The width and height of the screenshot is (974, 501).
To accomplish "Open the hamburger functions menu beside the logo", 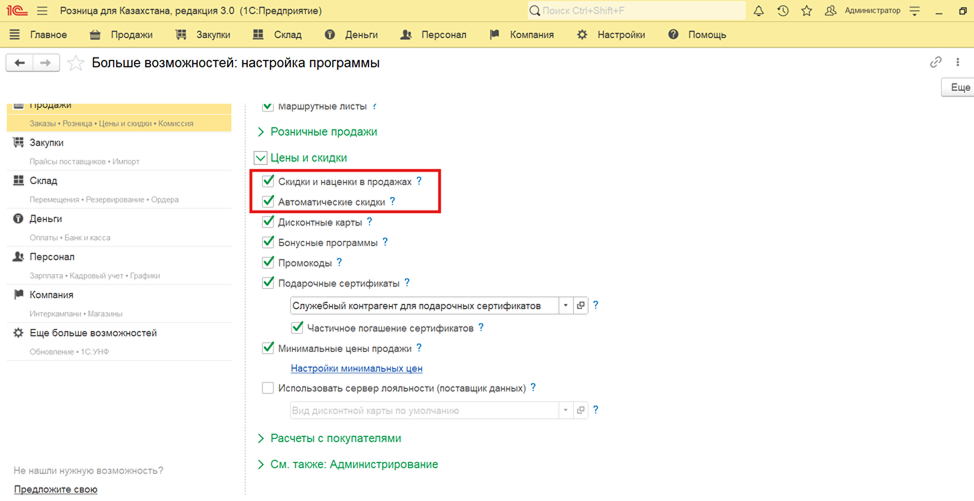I will tap(42, 11).
